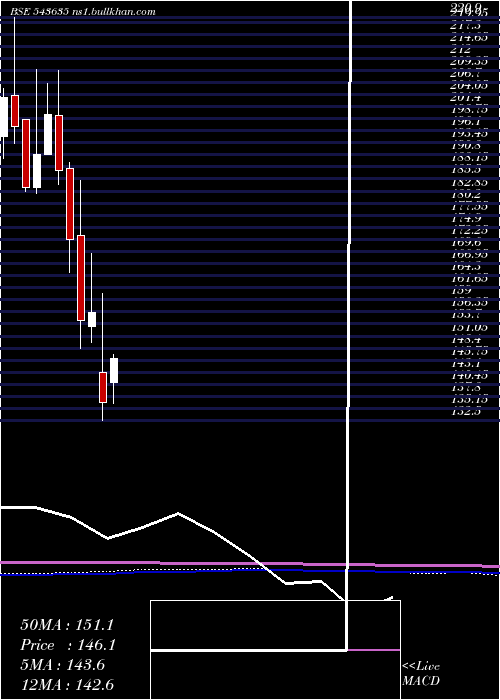This screenshot has height=700, width=500.
Task: Click the 182.85 price axis label
Action: pos(469,183)
